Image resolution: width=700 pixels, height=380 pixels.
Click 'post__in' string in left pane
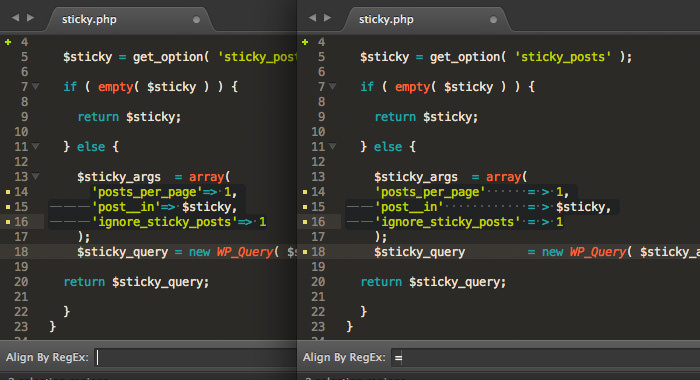click(x=126, y=207)
